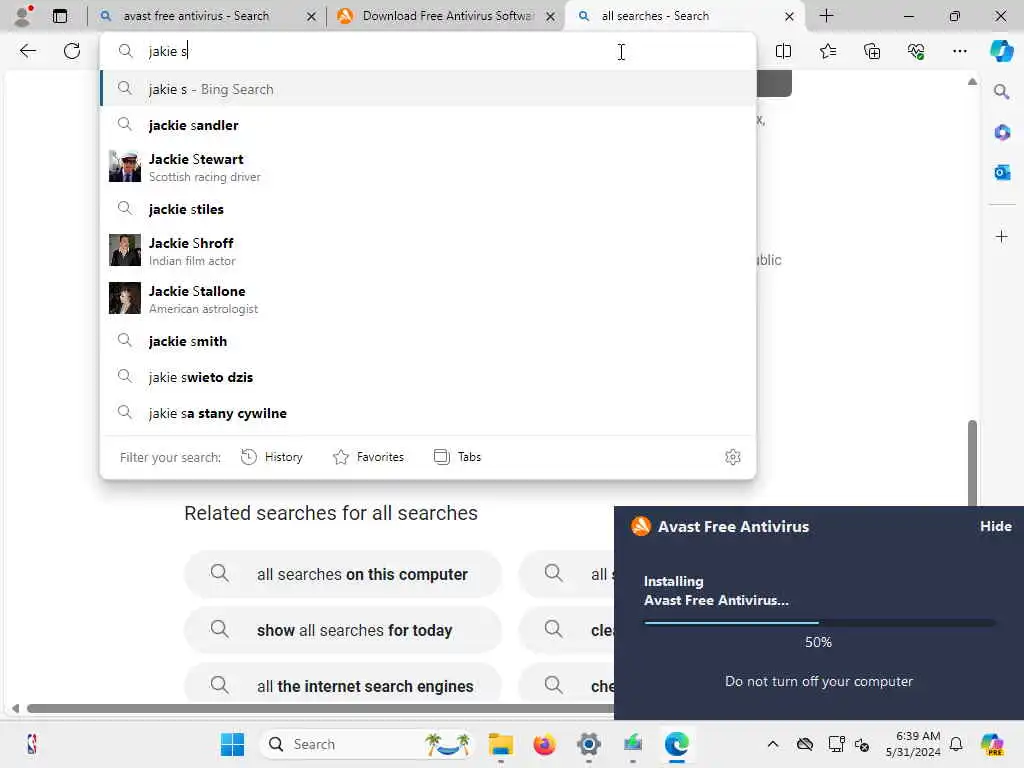This screenshot has width=1024, height=768.
Task: Open the Avast taskbar installer icon
Action: coord(632,744)
